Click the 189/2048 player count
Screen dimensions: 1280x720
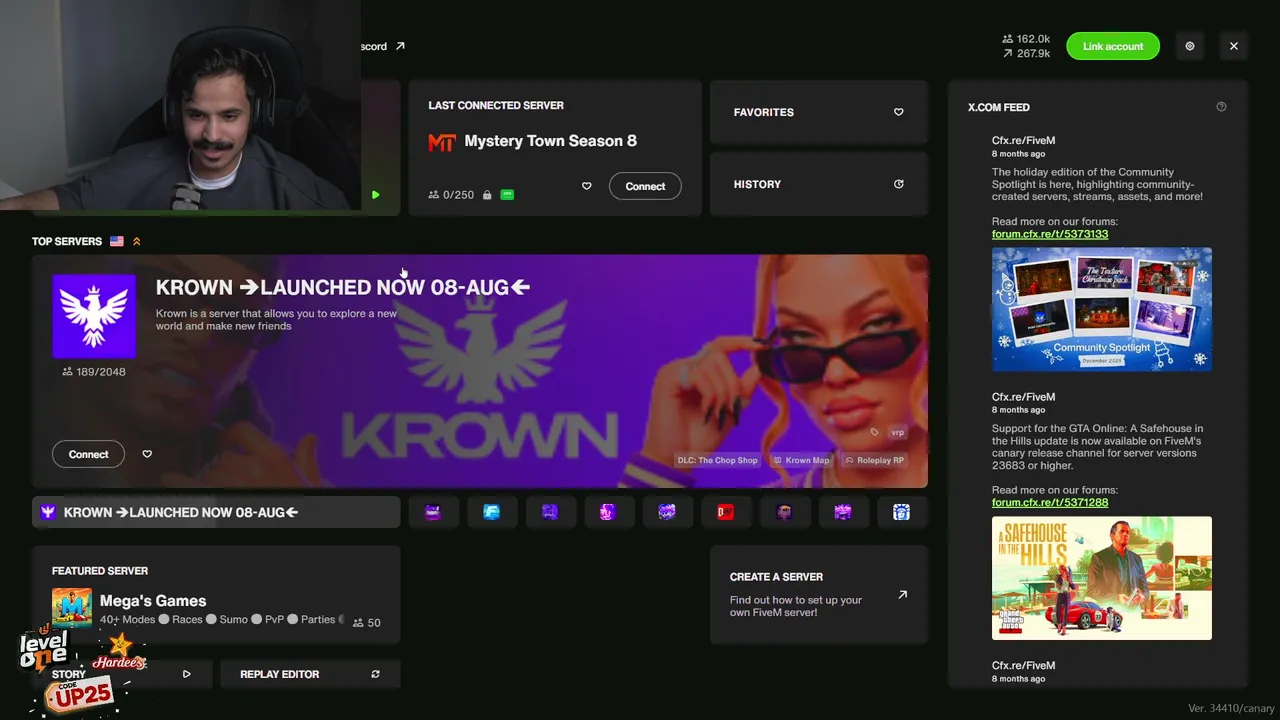click(x=94, y=372)
